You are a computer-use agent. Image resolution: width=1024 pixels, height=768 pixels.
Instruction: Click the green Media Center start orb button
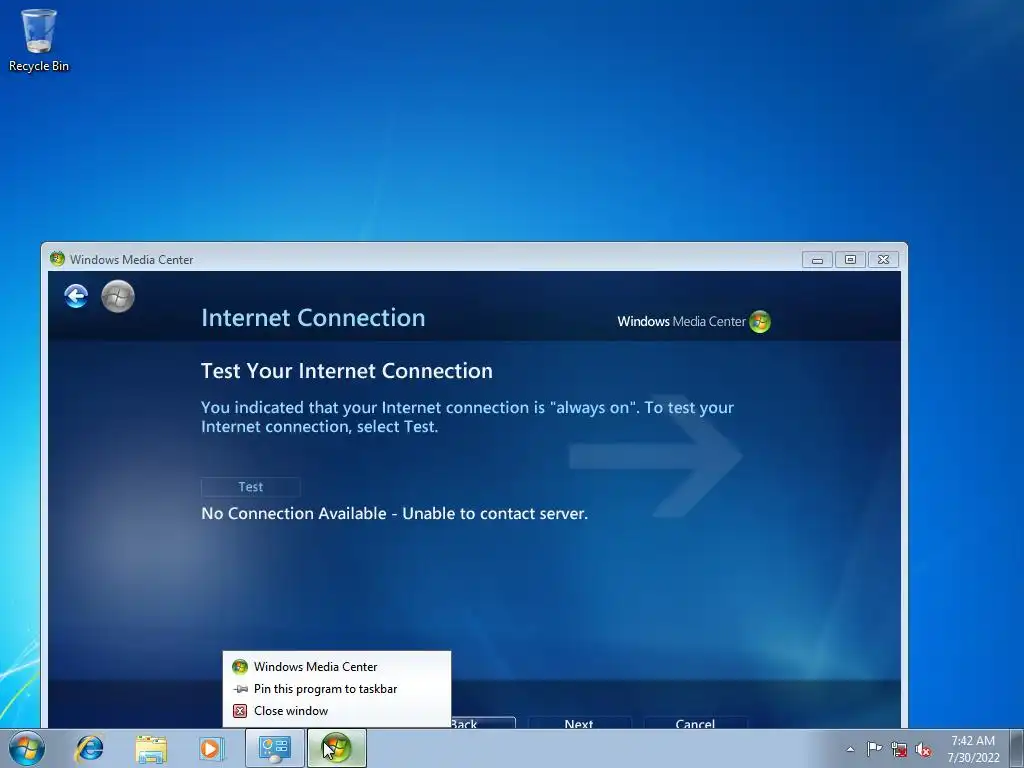118,296
